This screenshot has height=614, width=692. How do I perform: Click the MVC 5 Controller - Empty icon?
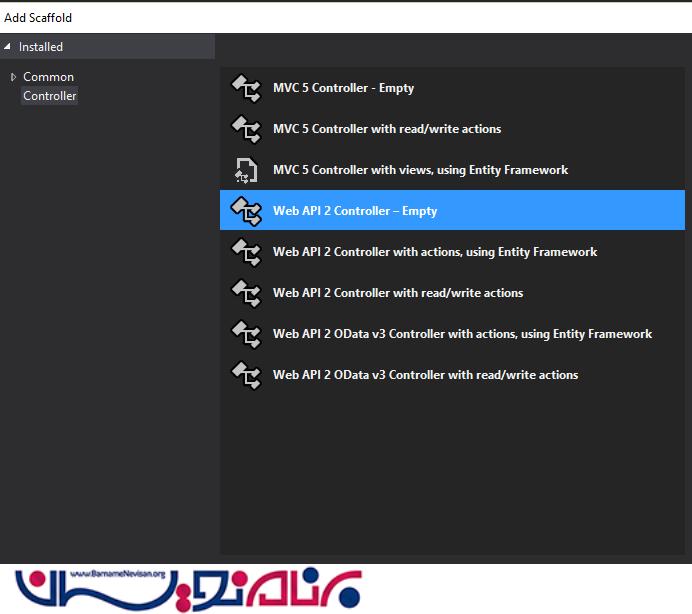click(x=245, y=88)
